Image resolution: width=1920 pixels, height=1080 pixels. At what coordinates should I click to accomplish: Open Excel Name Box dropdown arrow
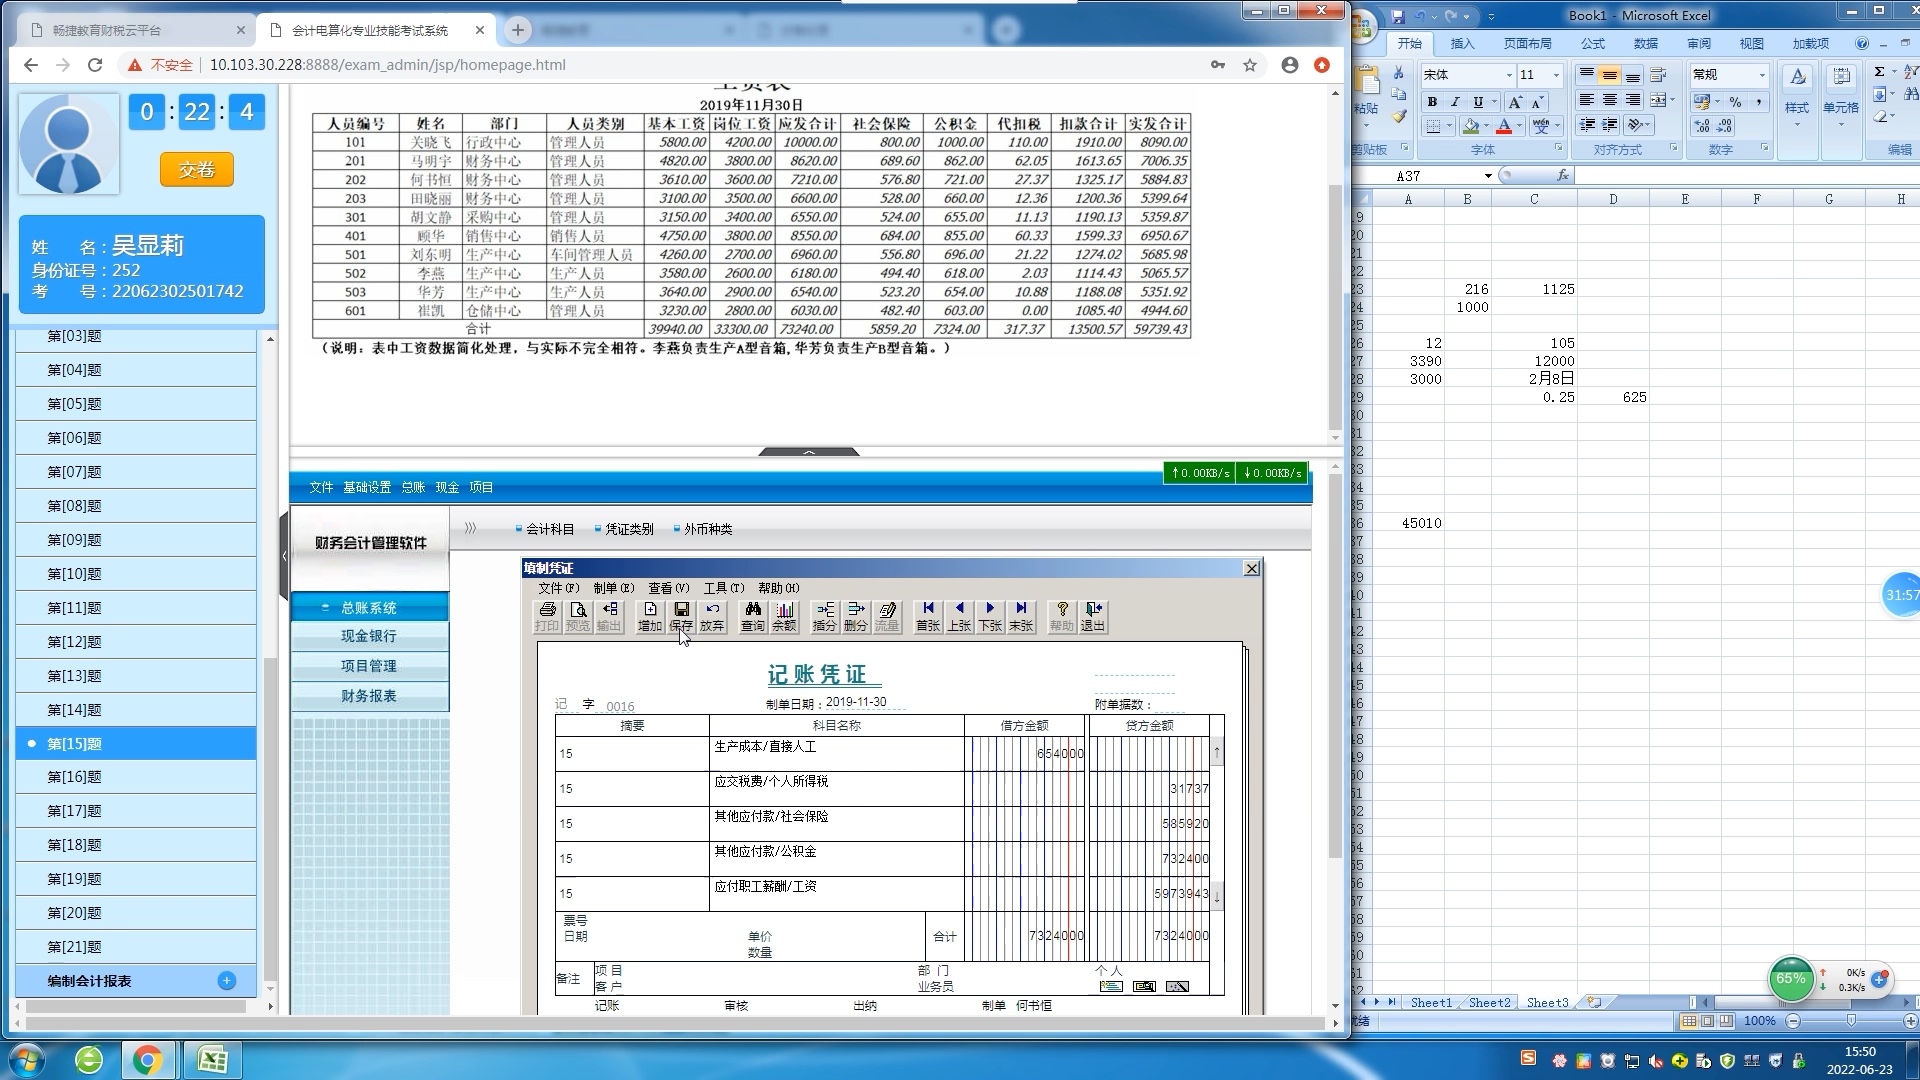pyautogui.click(x=1488, y=176)
